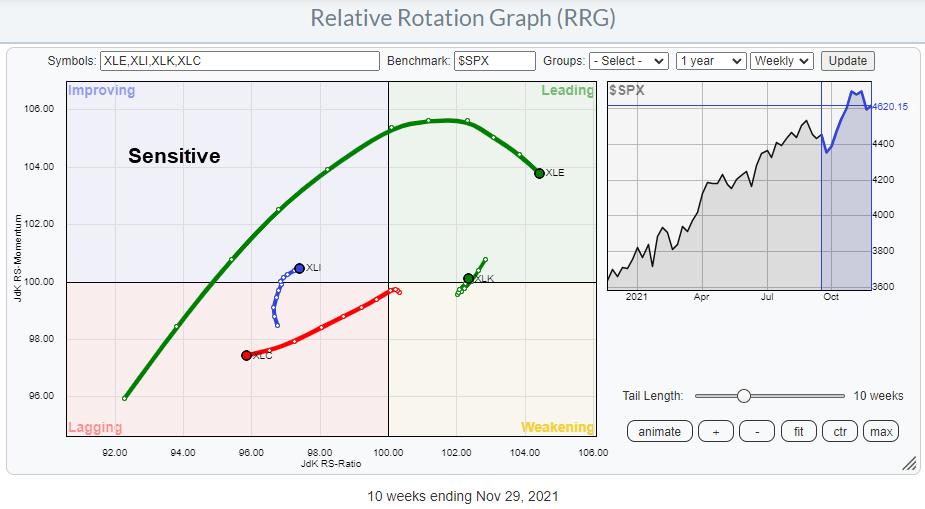Click the XLK green data point
The height and width of the screenshot is (509, 925).
[x=468, y=278]
